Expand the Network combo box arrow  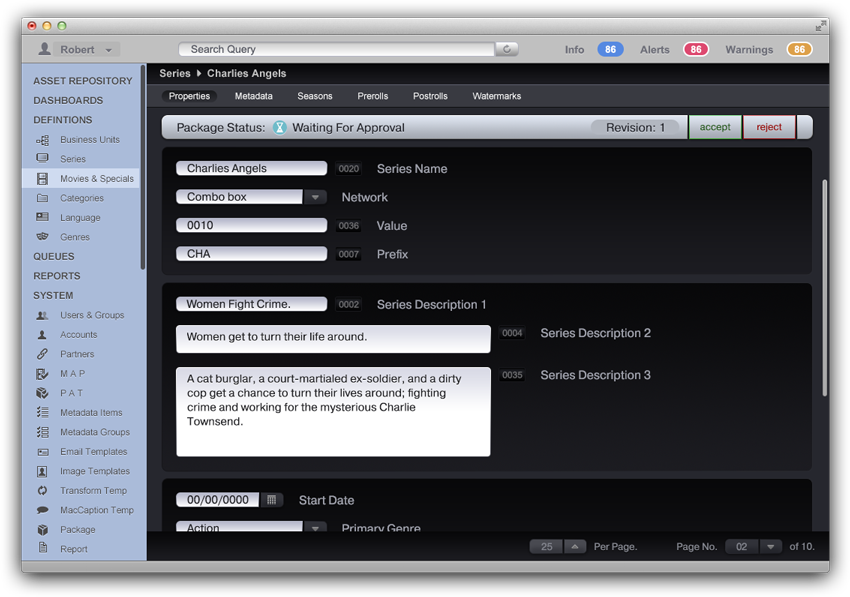click(x=315, y=197)
